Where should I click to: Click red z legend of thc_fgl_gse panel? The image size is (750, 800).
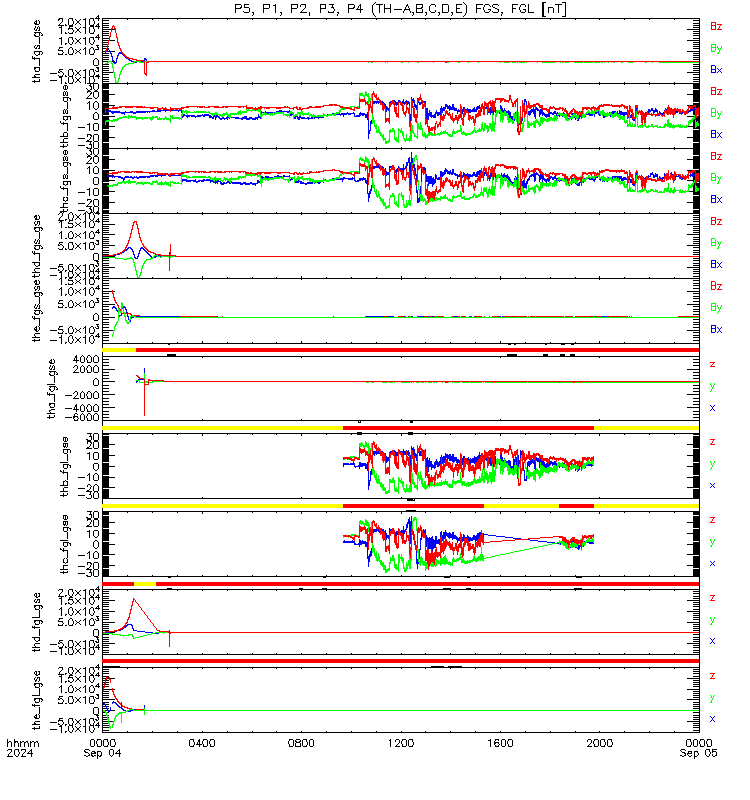pos(712,520)
